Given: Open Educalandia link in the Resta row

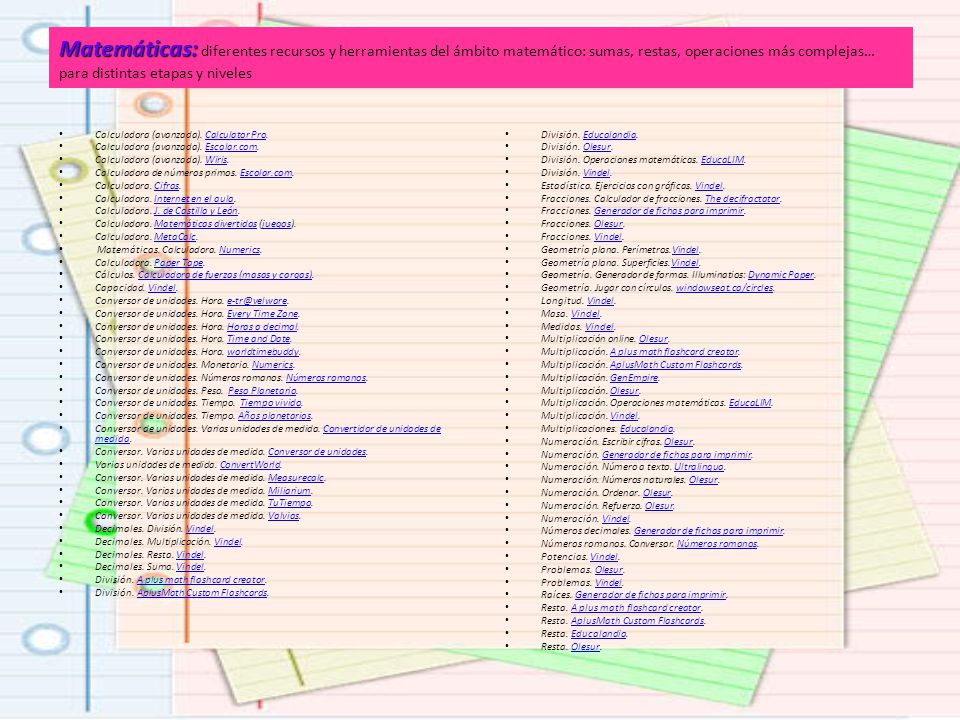Looking at the screenshot, I should tap(599, 634).
